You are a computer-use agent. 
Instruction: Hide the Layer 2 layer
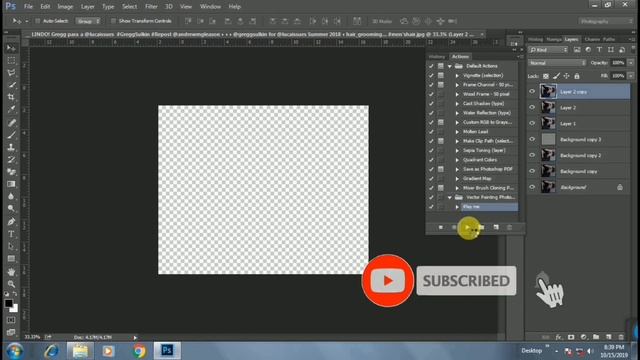532,107
